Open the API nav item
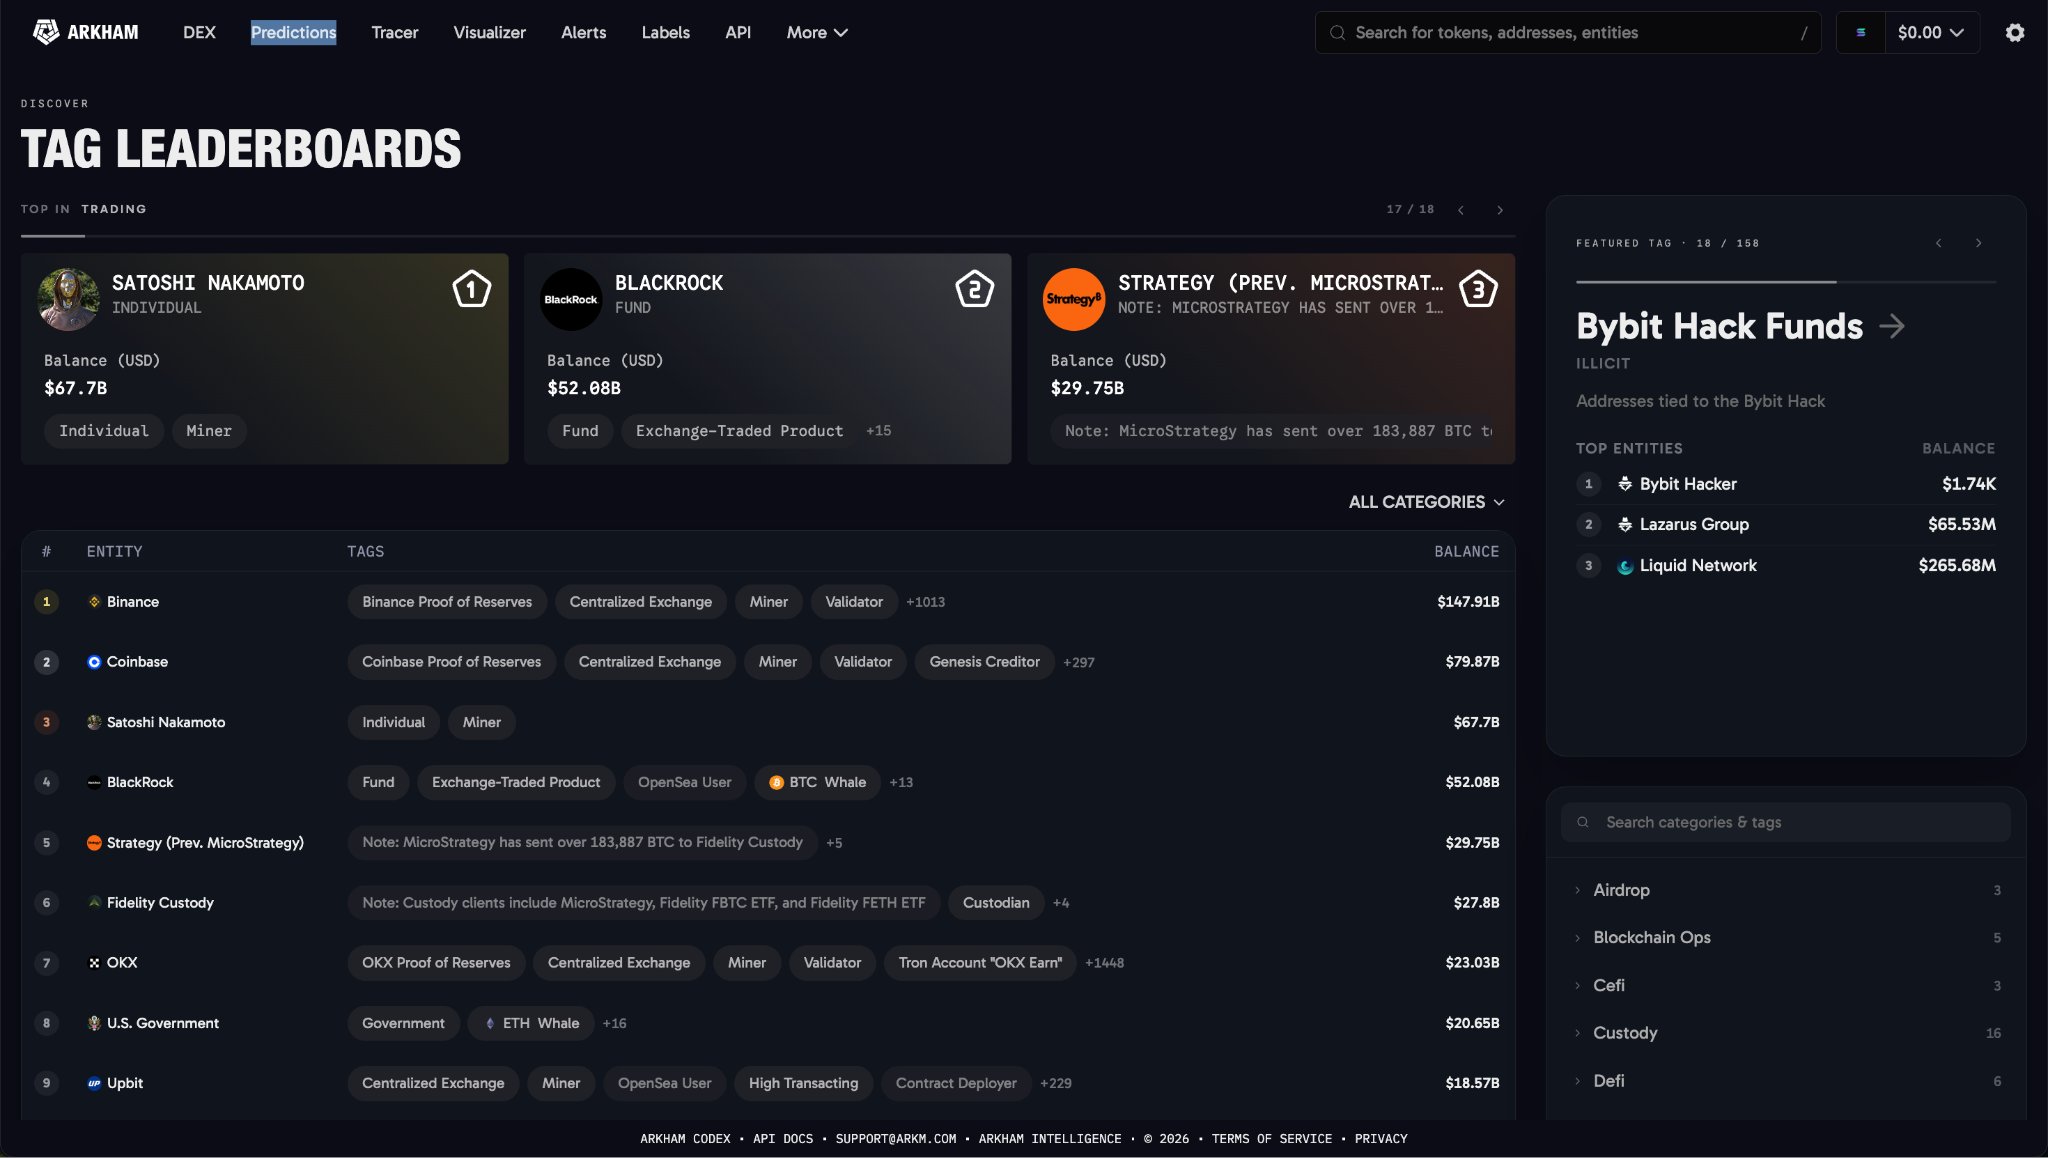Screen dimensions: 2048x1158 click(x=738, y=32)
